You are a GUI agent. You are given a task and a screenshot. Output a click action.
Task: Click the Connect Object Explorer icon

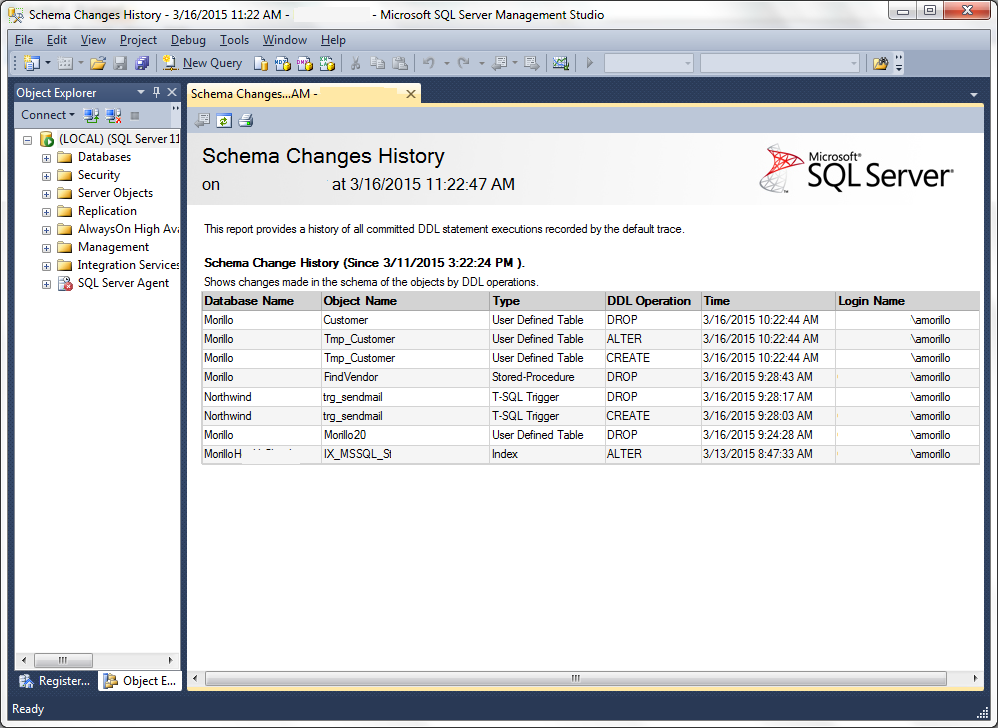(x=92, y=115)
